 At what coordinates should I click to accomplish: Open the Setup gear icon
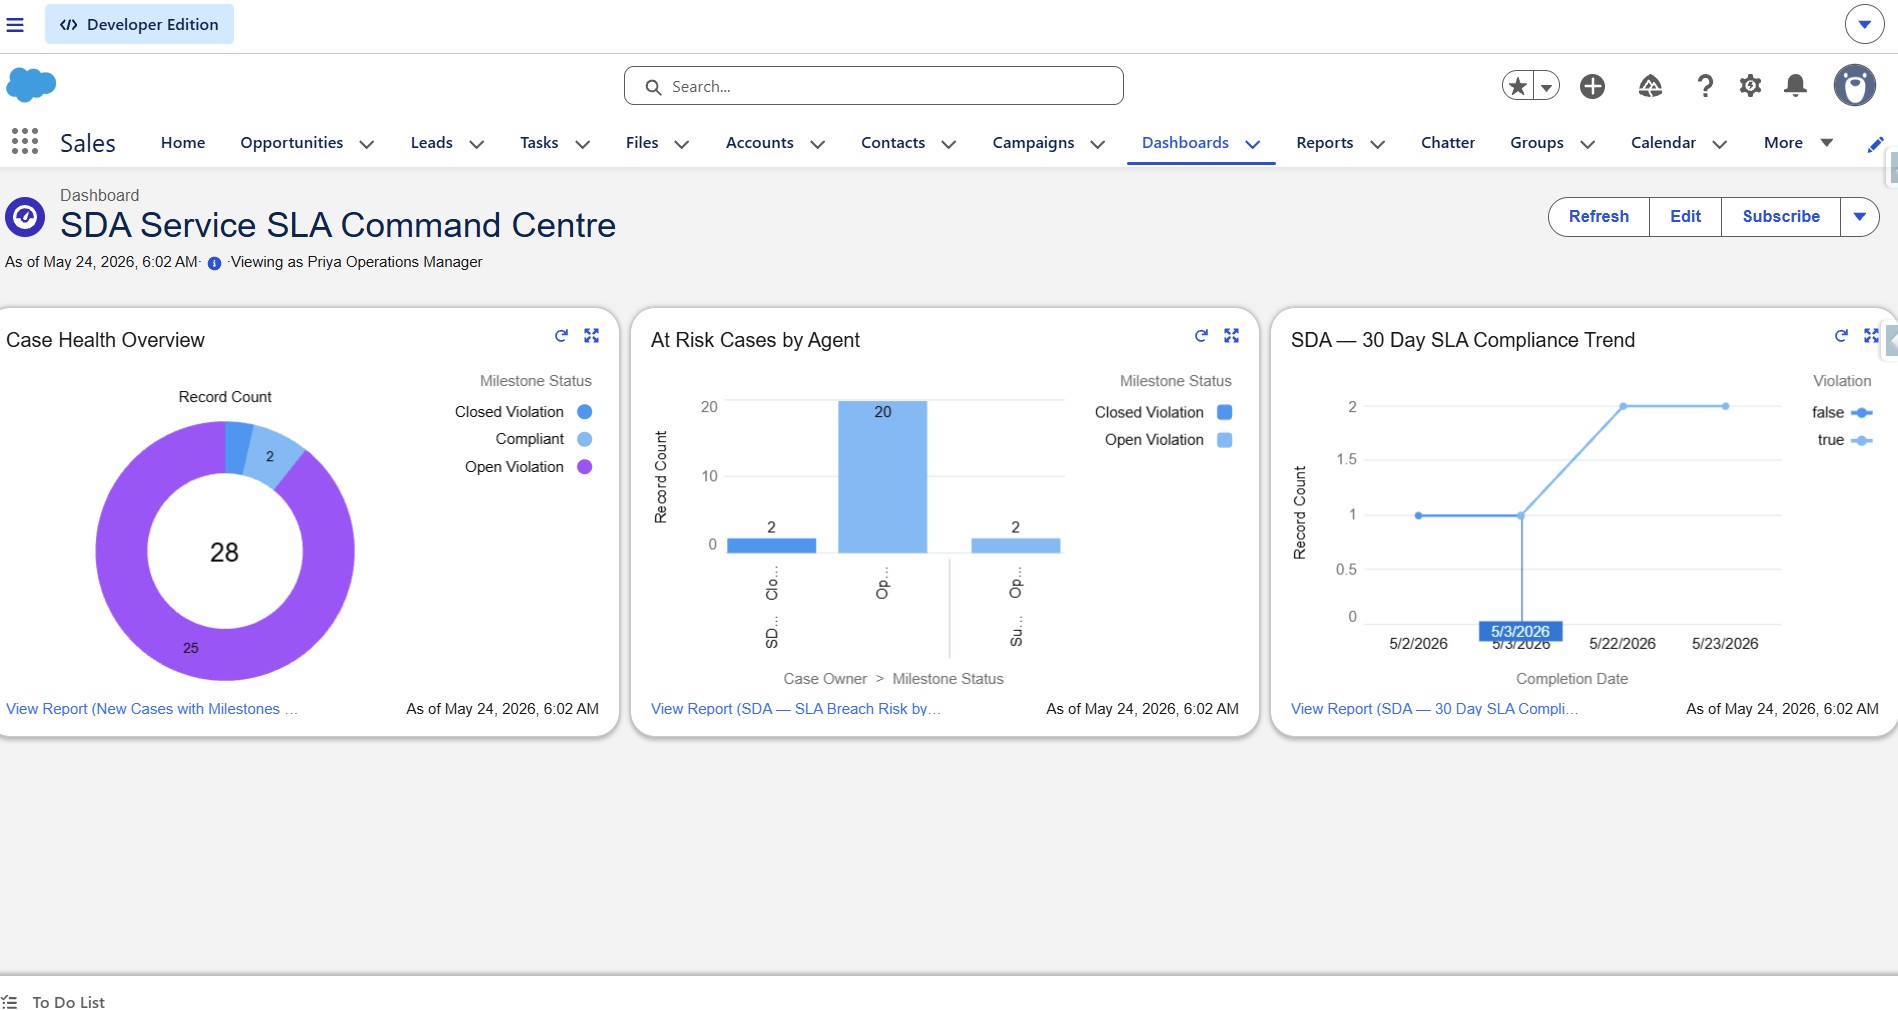pos(1750,86)
